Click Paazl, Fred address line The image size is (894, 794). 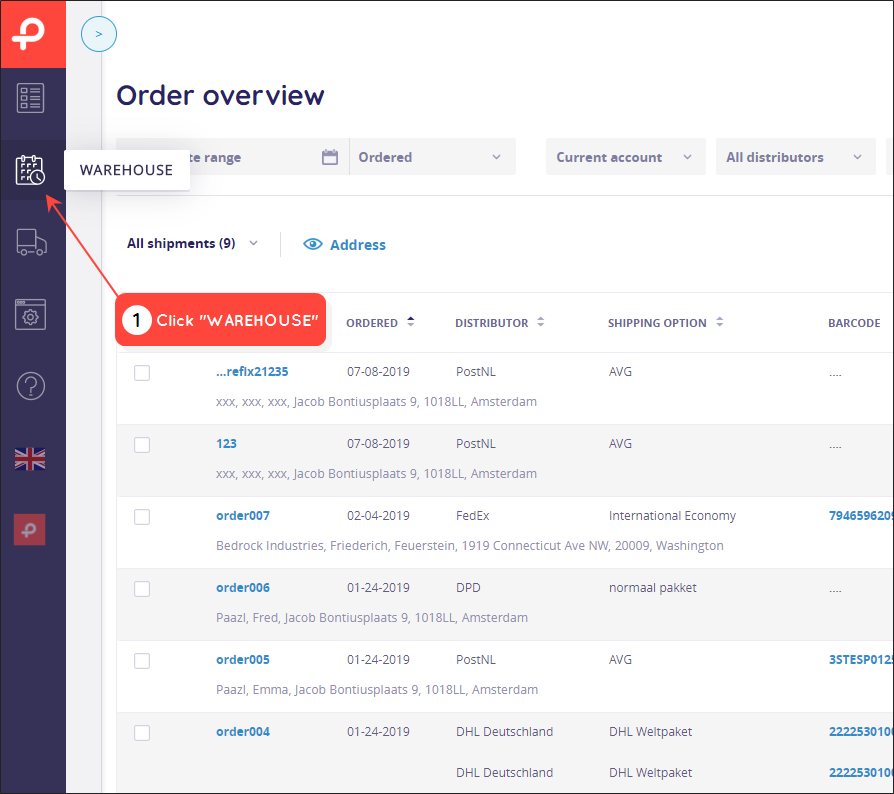(x=372, y=617)
